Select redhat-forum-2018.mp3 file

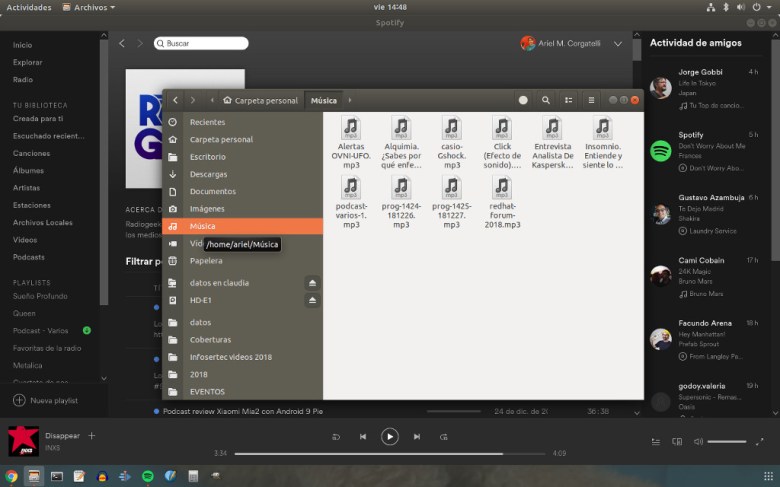(x=502, y=201)
